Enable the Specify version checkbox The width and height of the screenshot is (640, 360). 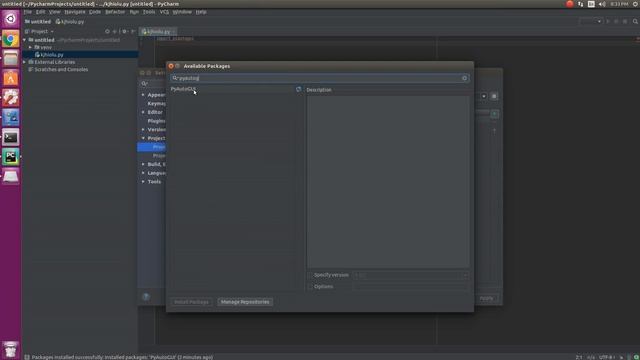[310, 275]
